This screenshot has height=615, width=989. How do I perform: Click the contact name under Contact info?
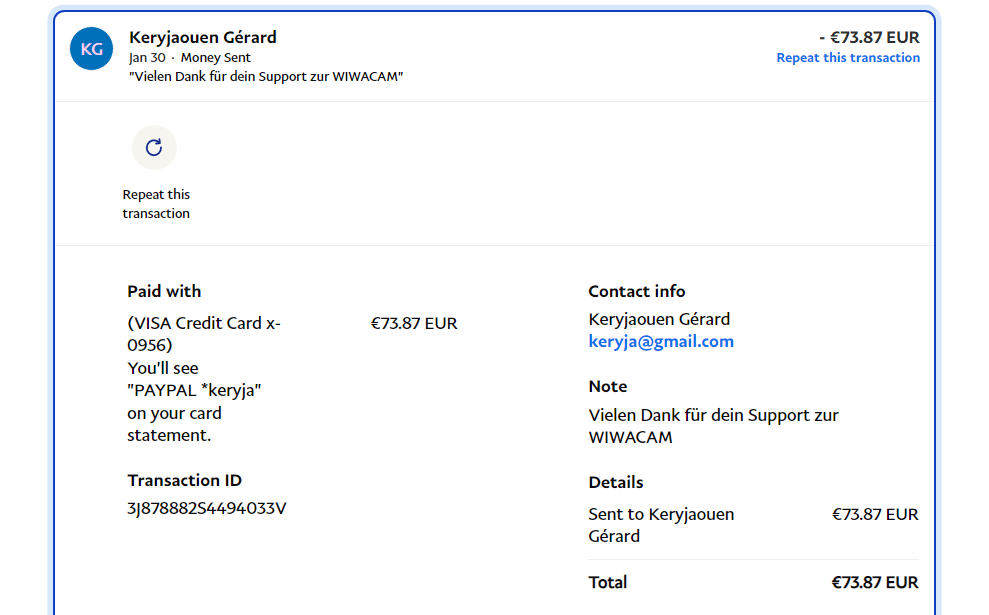pyautogui.click(x=659, y=320)
